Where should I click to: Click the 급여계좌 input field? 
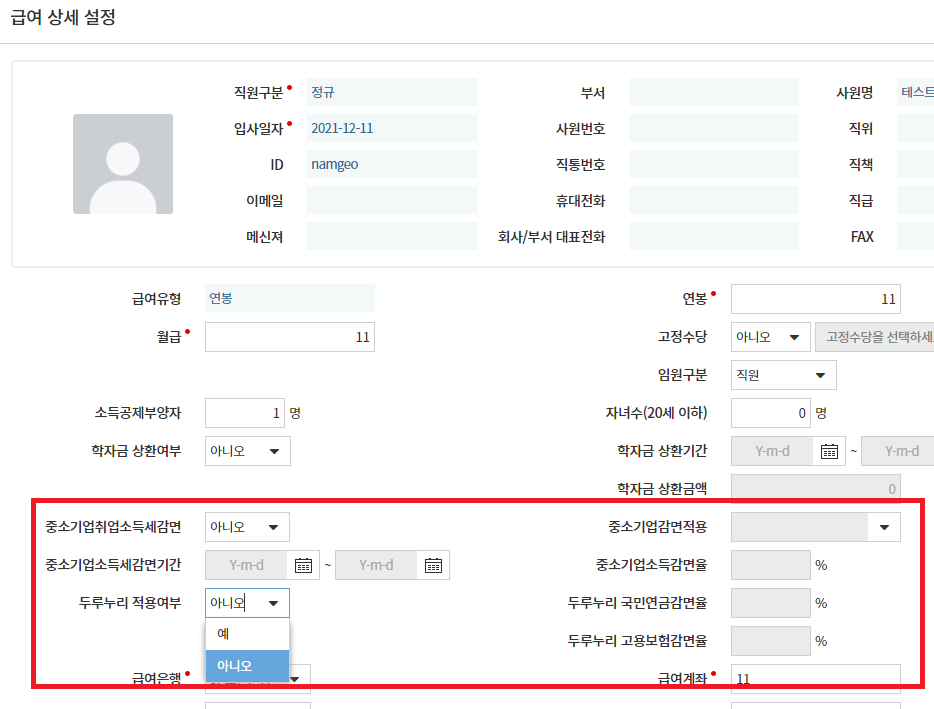[815, 679]
